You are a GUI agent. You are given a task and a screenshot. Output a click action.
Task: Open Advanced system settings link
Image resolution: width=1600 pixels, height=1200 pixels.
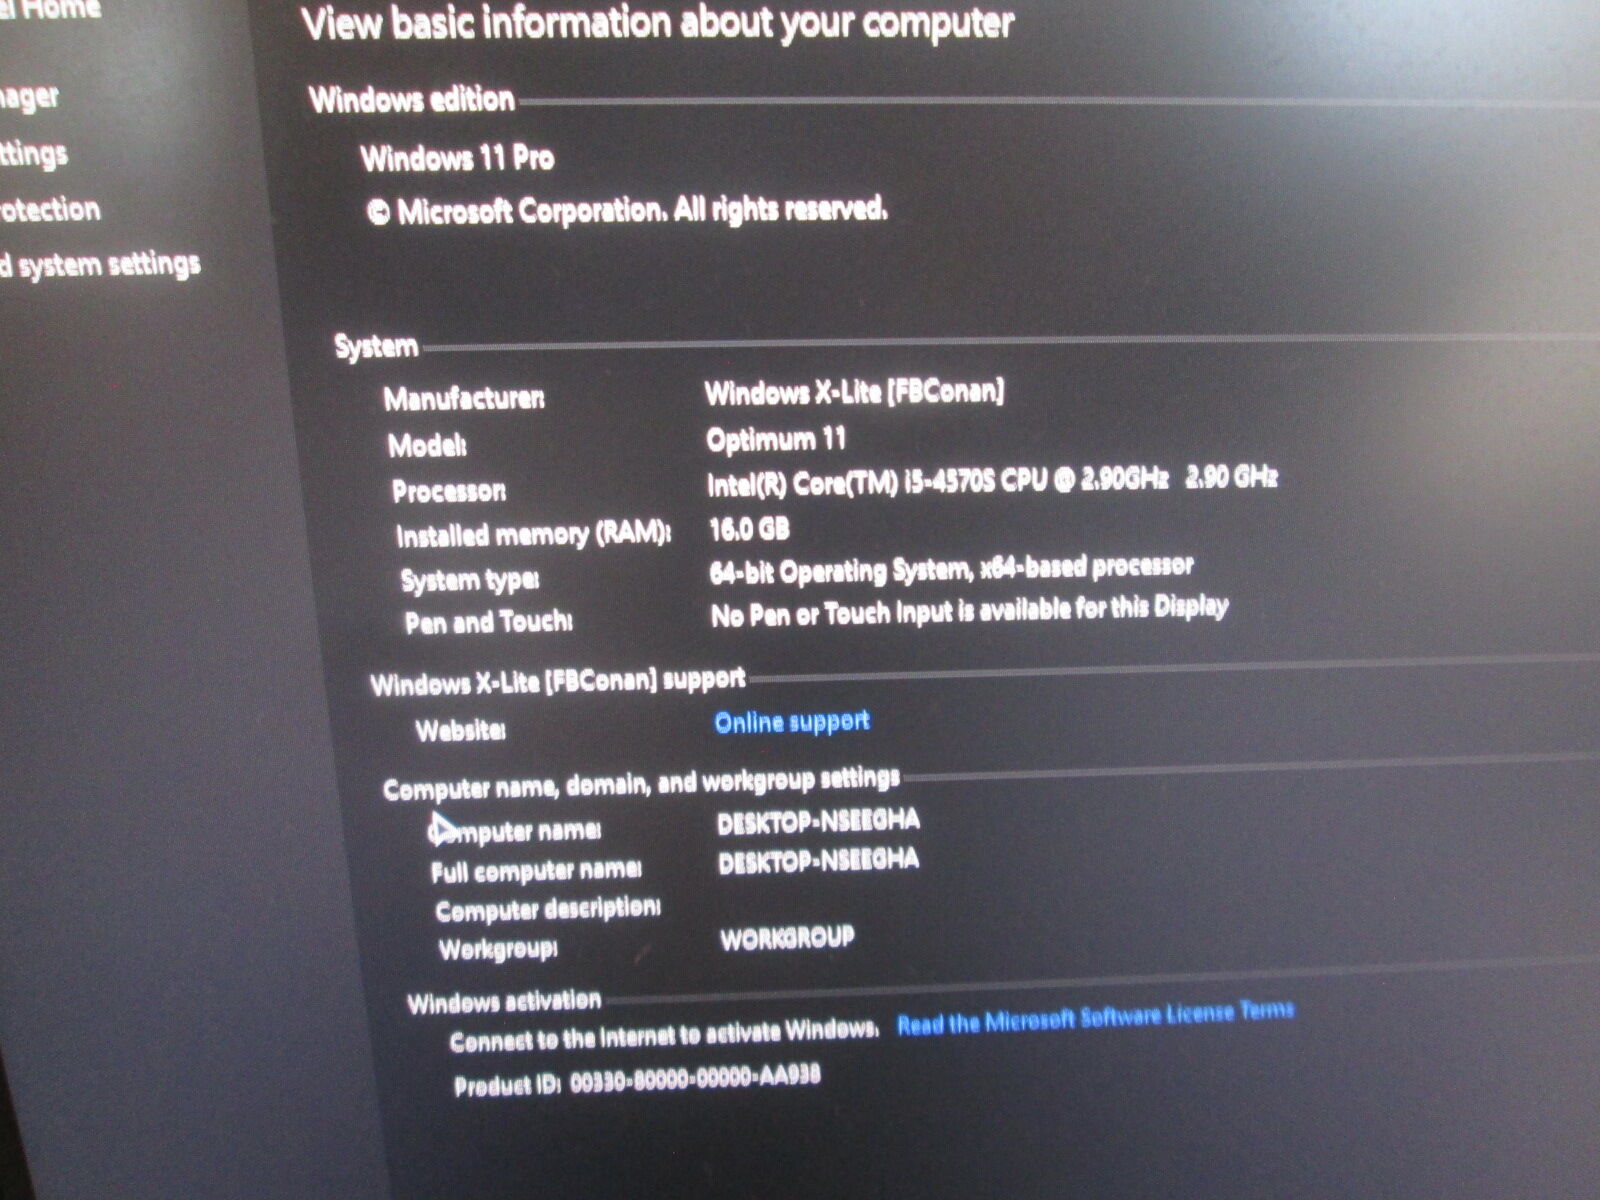tap(100, 264)
